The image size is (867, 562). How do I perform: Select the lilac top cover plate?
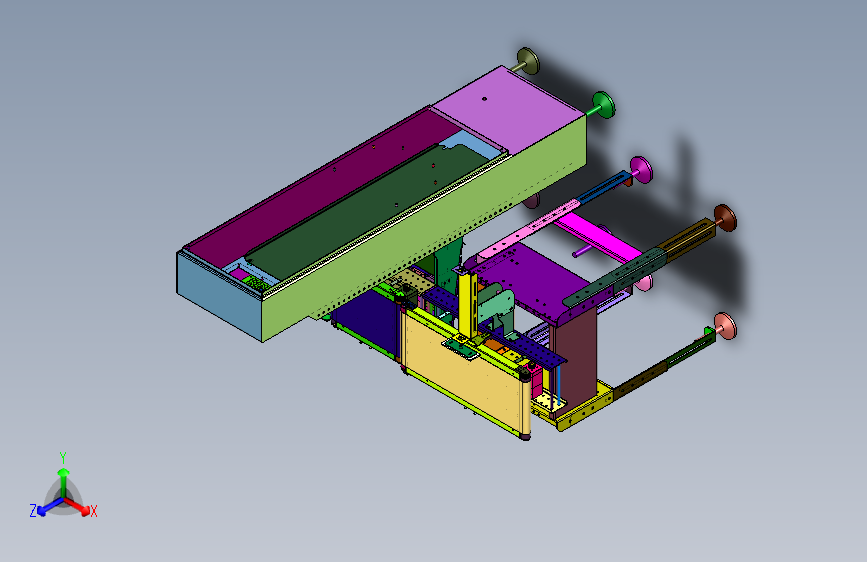[506, 108]
